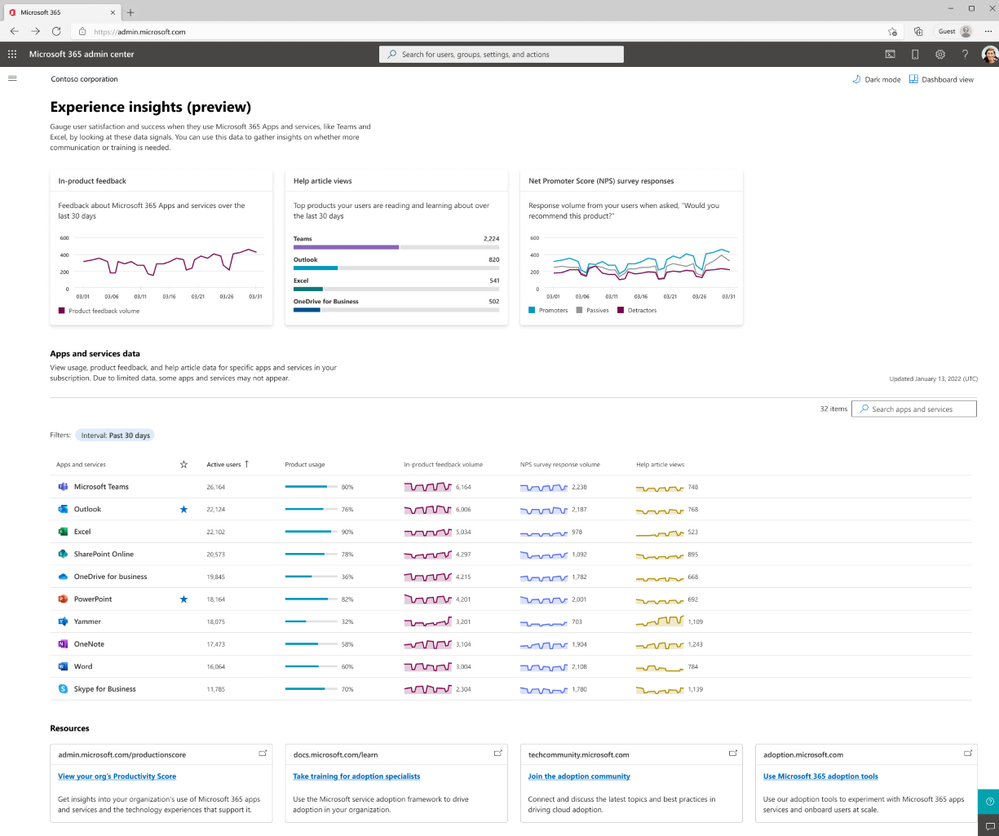Switch to Dashboard view
Screen dimensions: 999x836
[x=941, y=80]
